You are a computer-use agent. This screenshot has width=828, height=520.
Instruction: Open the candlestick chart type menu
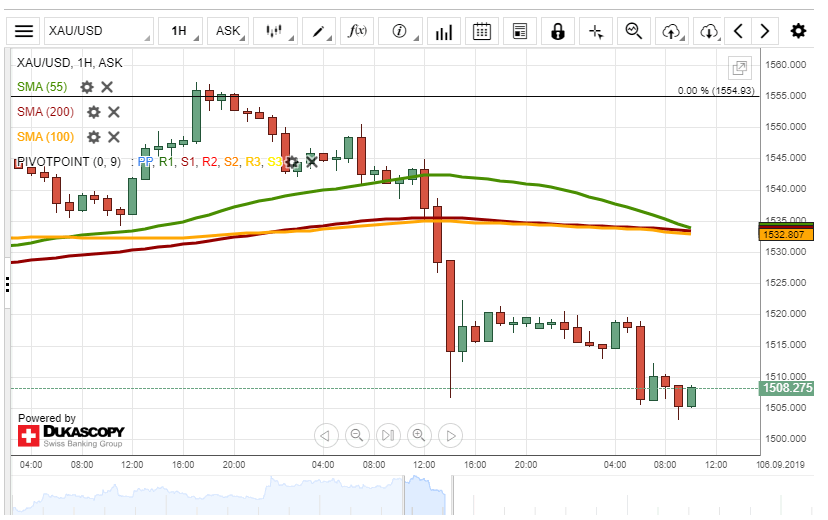pos(275,31)
